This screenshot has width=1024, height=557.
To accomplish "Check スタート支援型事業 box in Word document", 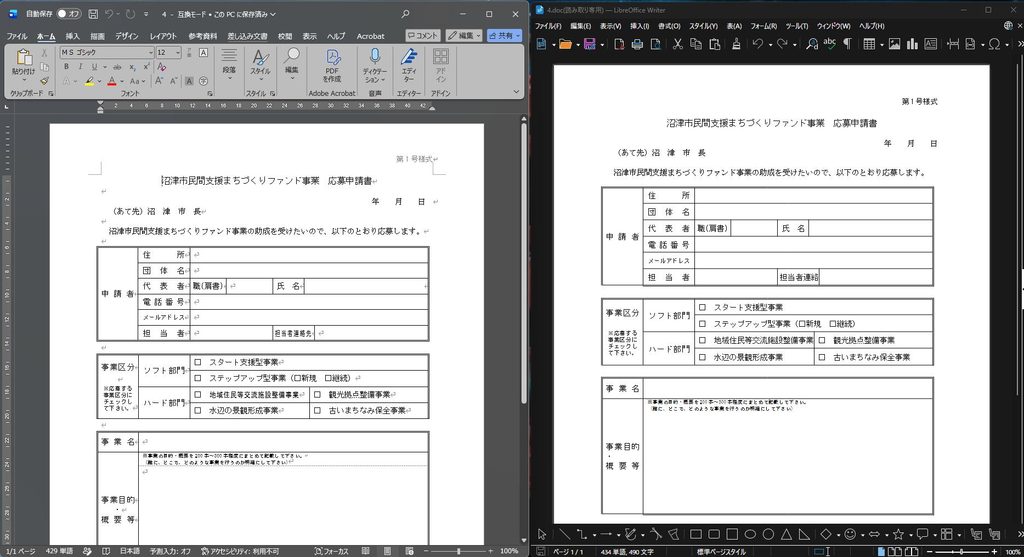I will pos(198,362).
